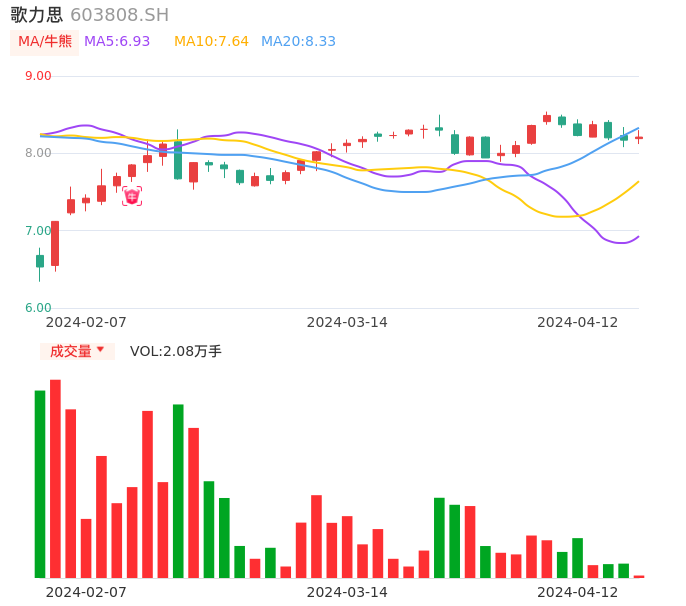Select 2024-02-07 date label under volume chart
Screen dimensions: 686x606
pyautogui.click(x=86, y=592)
